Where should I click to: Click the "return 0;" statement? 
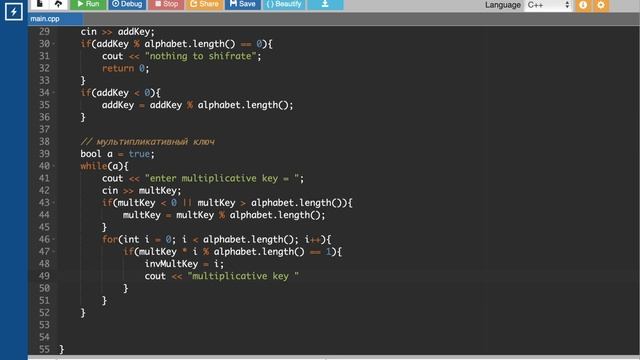point(125,68)
